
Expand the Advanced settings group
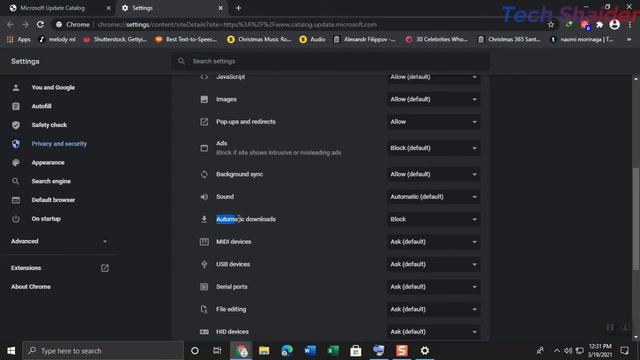click(x=59, y=241)
